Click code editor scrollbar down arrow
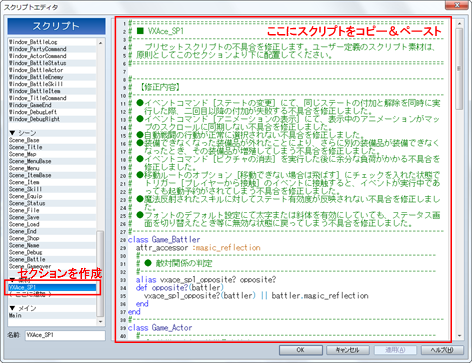Screen dimensions: 472x363 (x=459, y=336)
